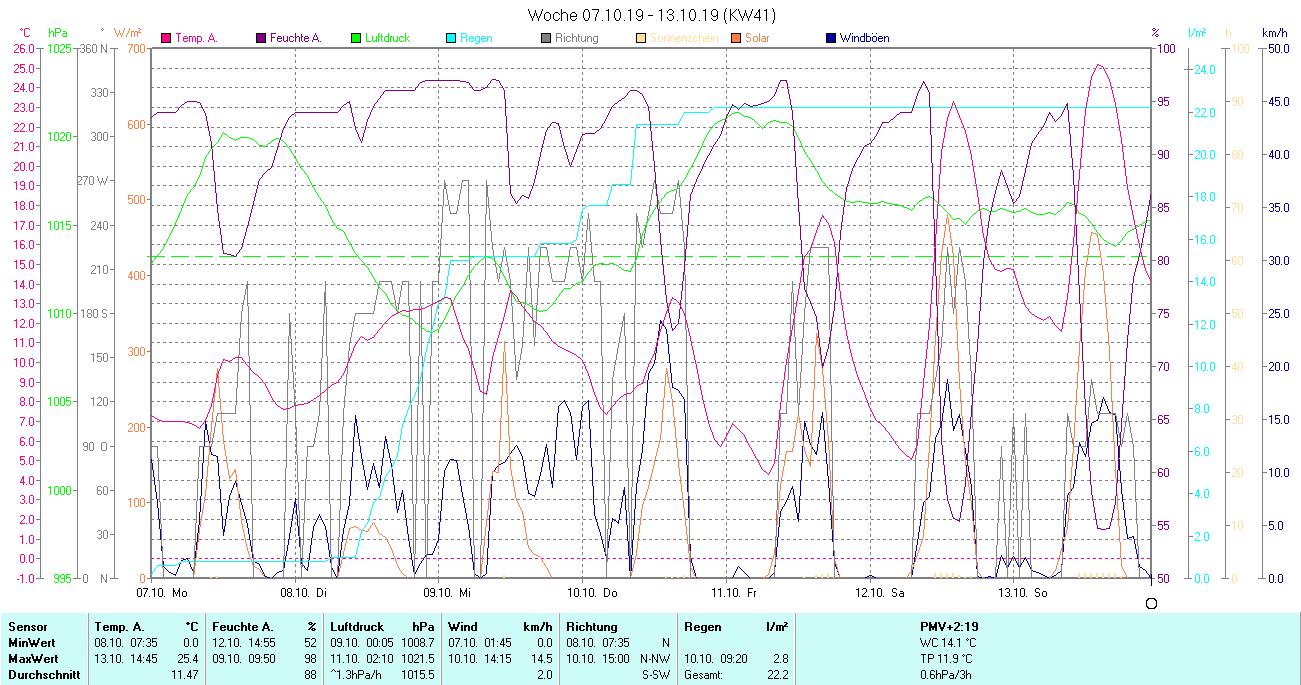Viewport: 1301px width, 685px height.
Task: Click the '07.10. Mo' date label on the x-axis
Action: (x=161, y=593)
